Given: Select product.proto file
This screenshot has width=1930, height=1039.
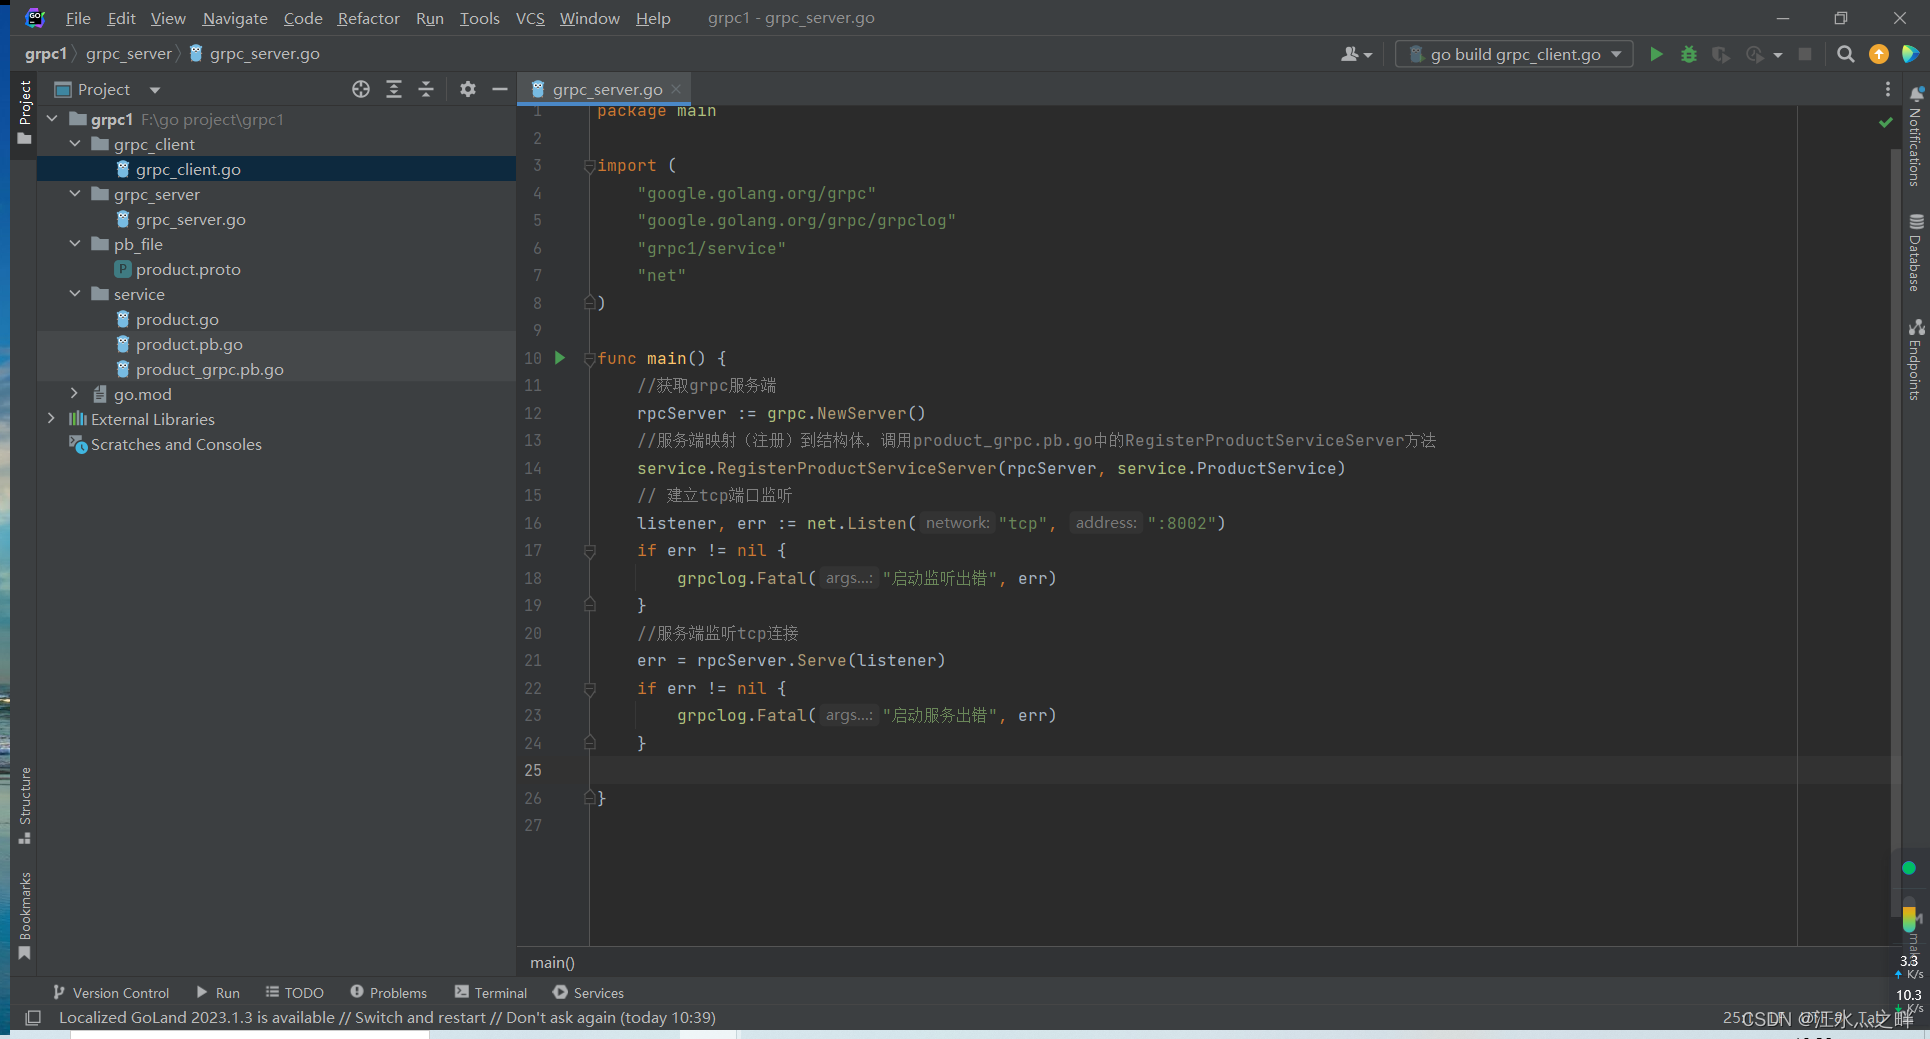Looking at the screenshot, I should point(188,269).
